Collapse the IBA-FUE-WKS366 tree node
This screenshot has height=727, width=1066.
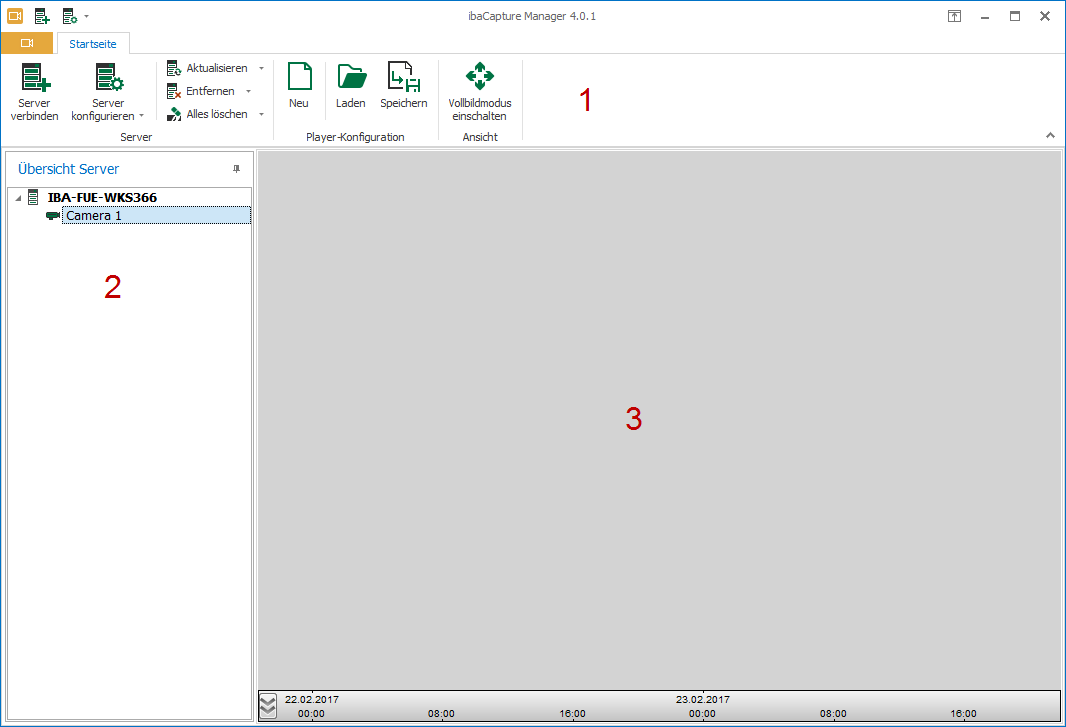[18, 198]
